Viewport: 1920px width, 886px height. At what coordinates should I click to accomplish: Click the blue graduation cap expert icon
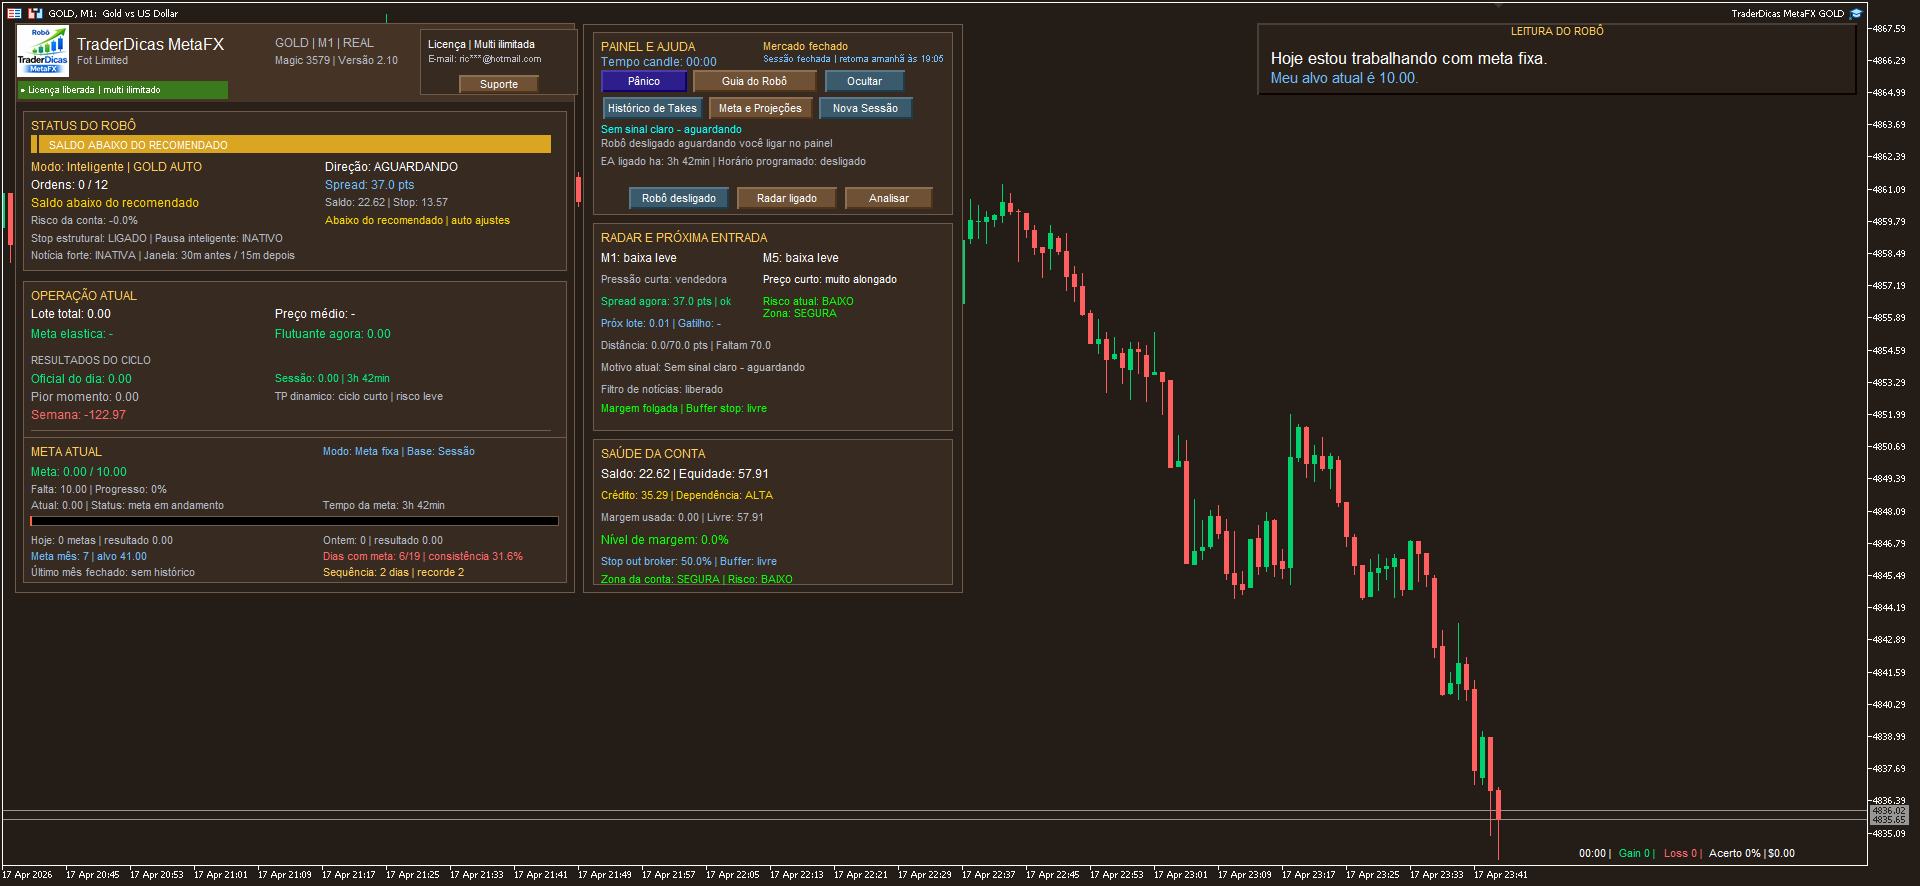1856,13
